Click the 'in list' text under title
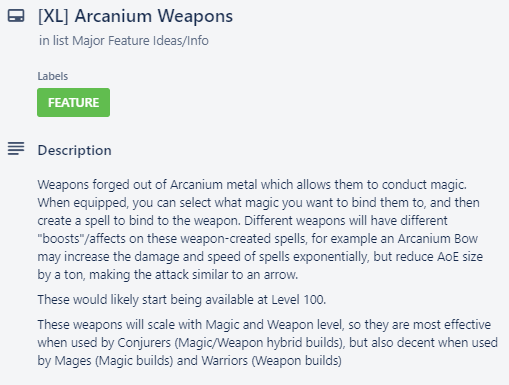 [54, 41]
